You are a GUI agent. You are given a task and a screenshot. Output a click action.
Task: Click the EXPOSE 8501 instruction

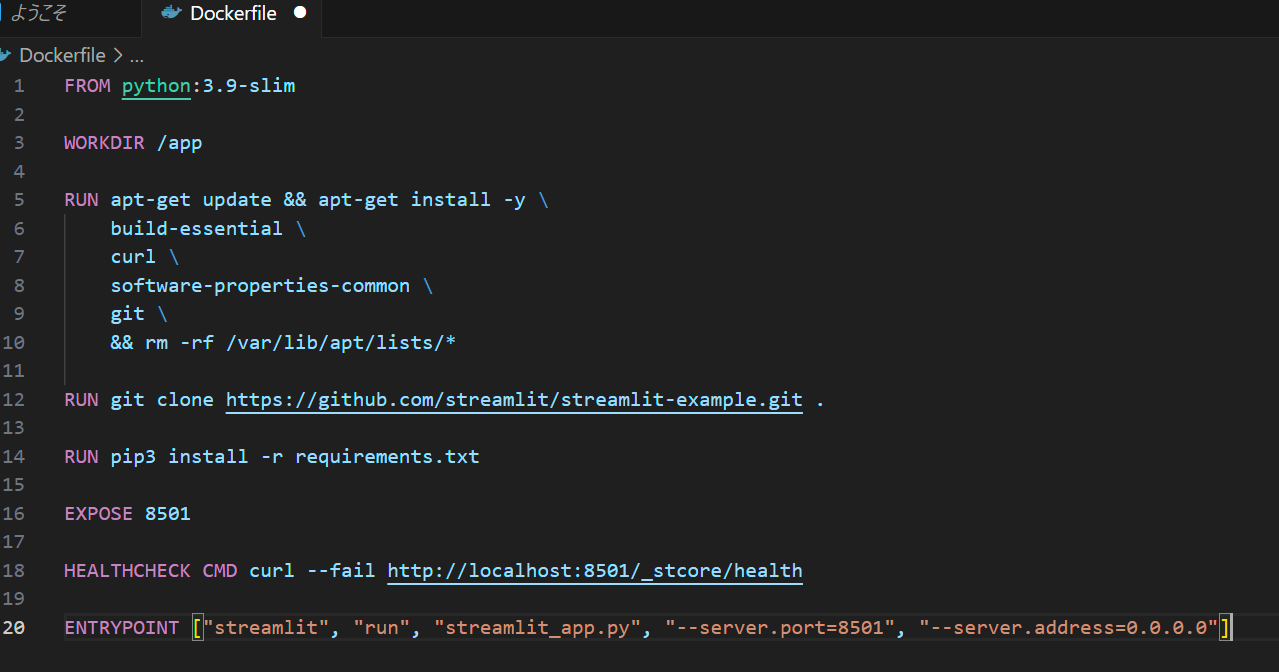tap(127, 513)
